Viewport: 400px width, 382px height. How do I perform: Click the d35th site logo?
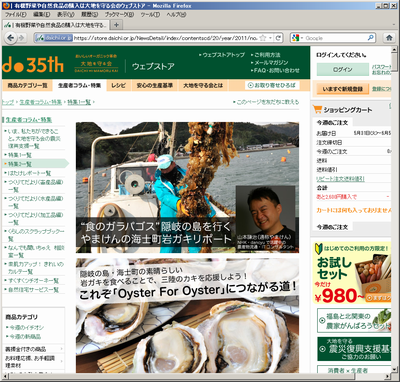[33, 64]
